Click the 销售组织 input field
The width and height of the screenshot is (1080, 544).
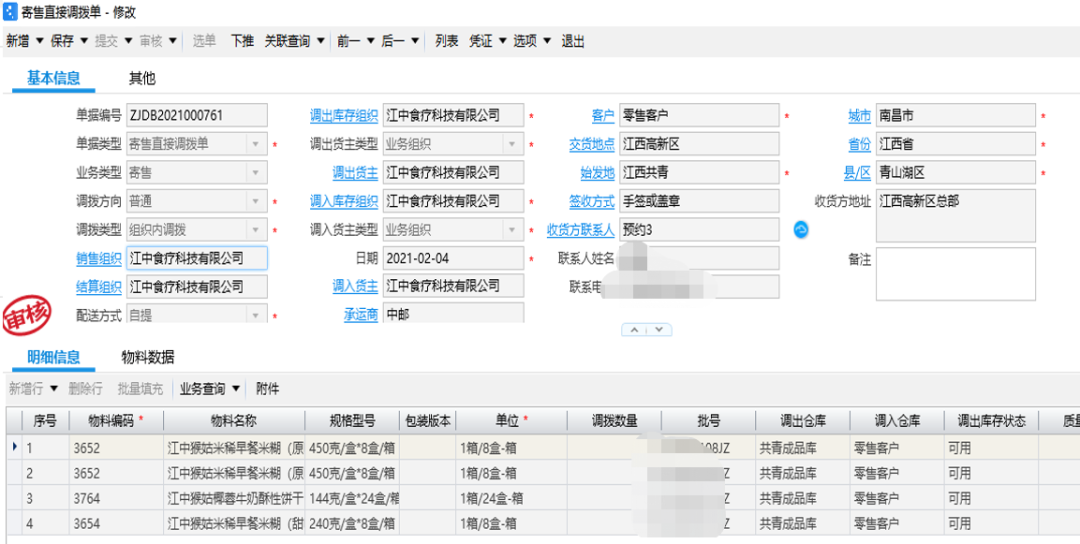coord(197,258)
